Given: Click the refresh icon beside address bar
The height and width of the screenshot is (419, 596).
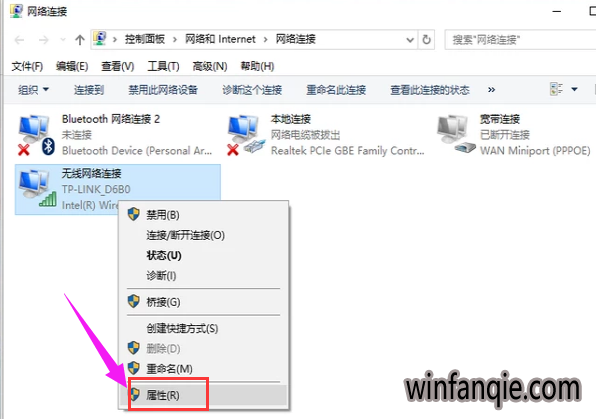Looking at the screenshot, I should pos(426,40).
